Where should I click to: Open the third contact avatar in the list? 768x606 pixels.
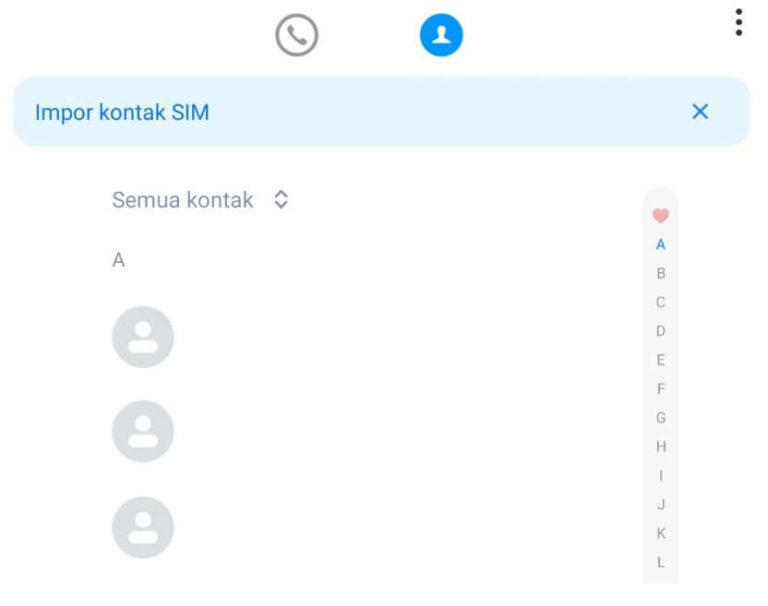pyautogui.click(x=143, y=528)
